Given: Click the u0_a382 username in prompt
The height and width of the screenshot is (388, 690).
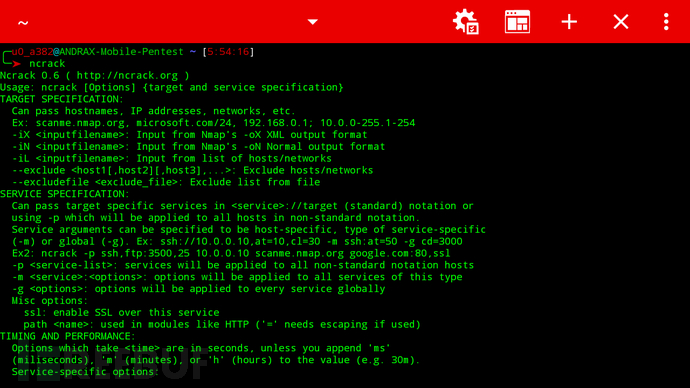Looking at the screenshot, I should click(x=33, y=52).
